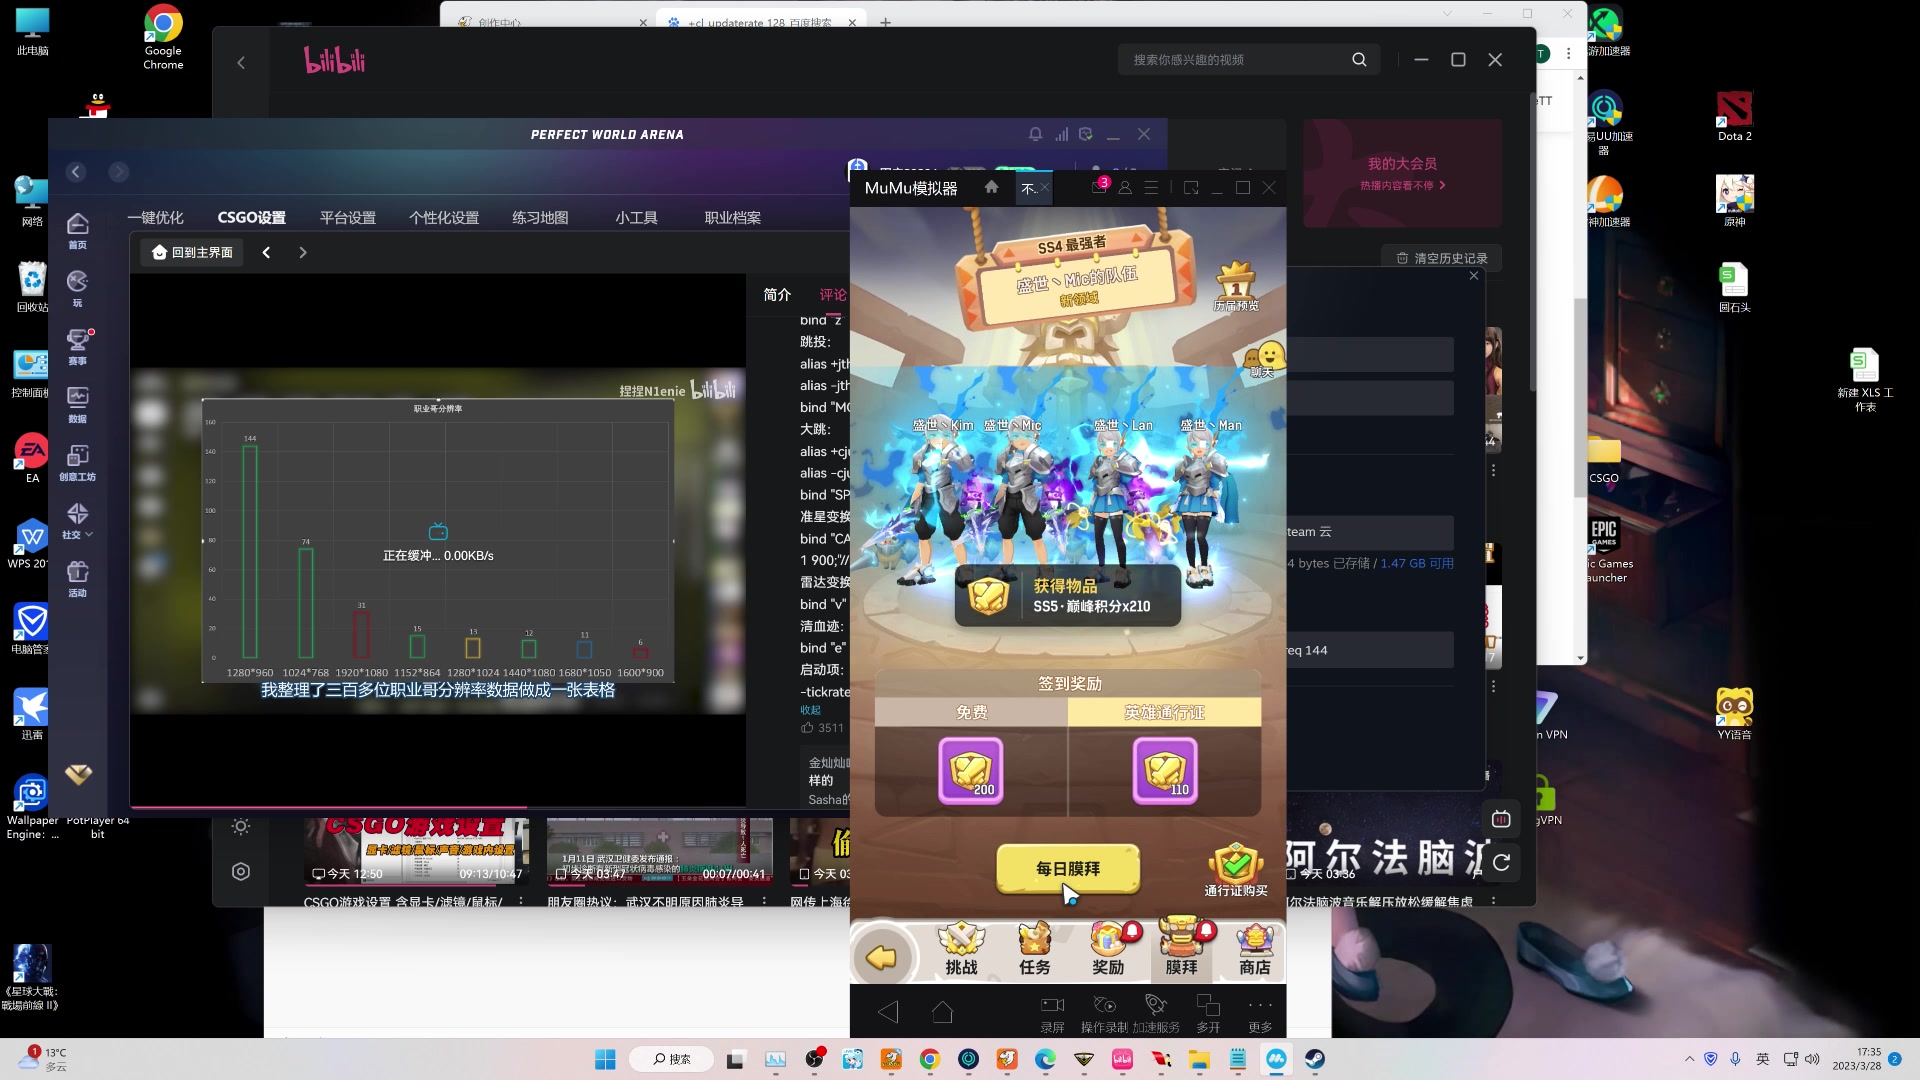
Task: Click the buffering video player area
Action: tap(438, 540)
